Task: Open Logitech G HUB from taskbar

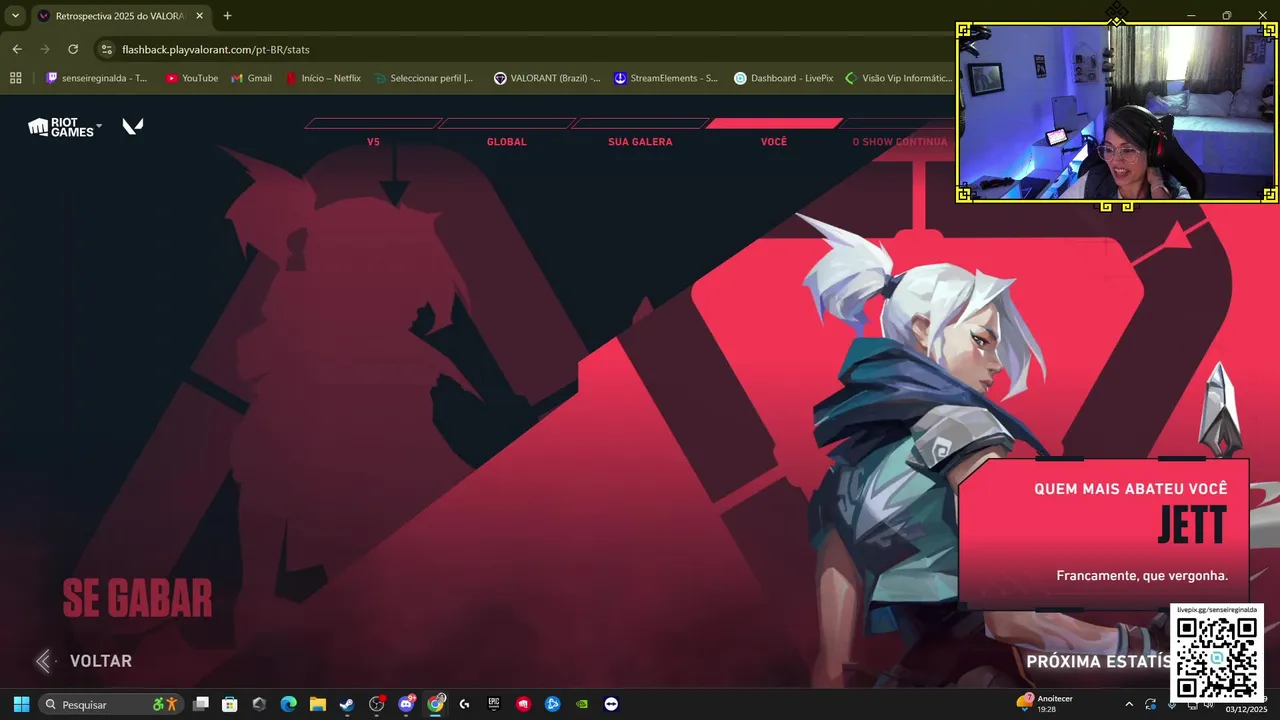Action: click(x=465, y=704)
